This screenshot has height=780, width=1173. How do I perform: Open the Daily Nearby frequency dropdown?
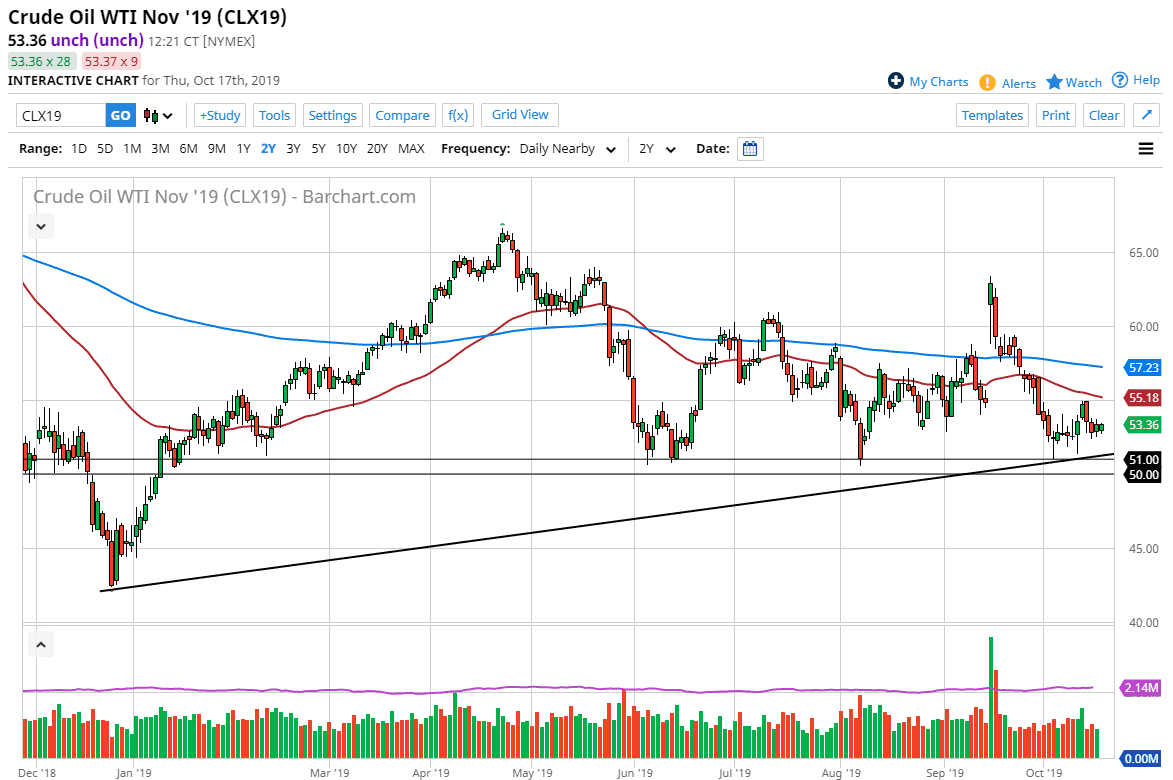[567, 148]
